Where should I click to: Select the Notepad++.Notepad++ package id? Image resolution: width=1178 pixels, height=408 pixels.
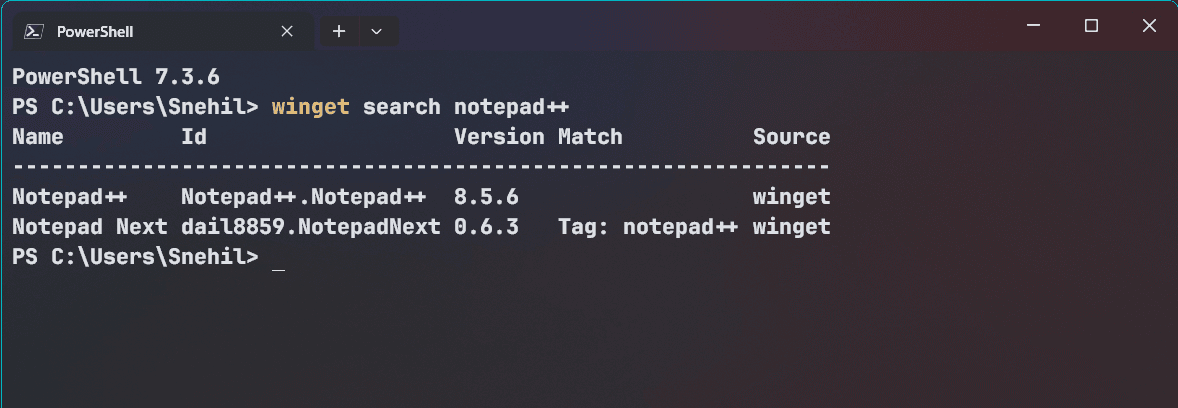coord(304,197)
